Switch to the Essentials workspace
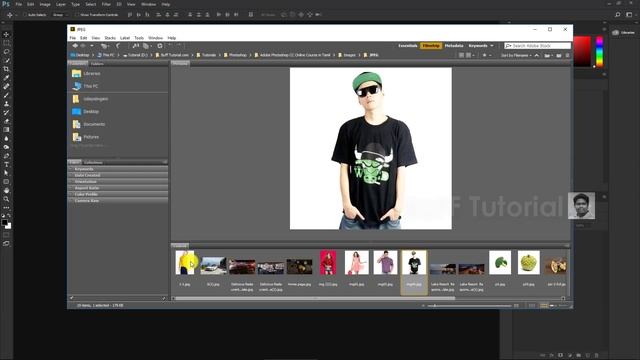 408,46
